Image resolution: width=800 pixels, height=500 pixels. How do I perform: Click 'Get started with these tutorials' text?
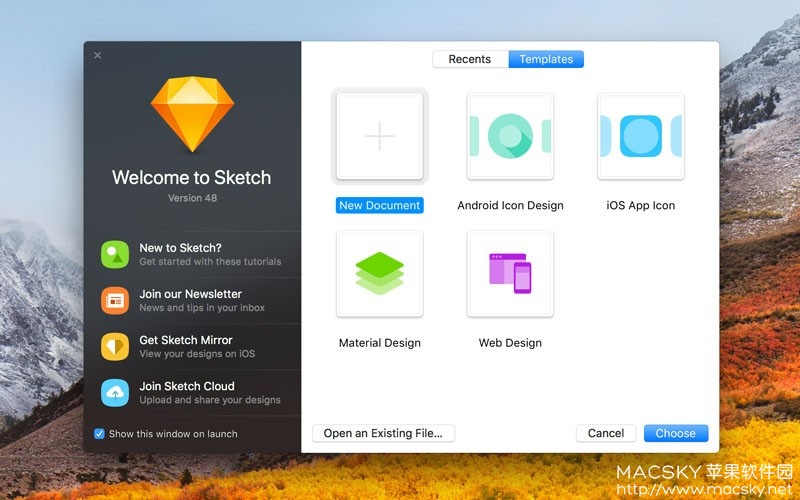tap(210, 262)
